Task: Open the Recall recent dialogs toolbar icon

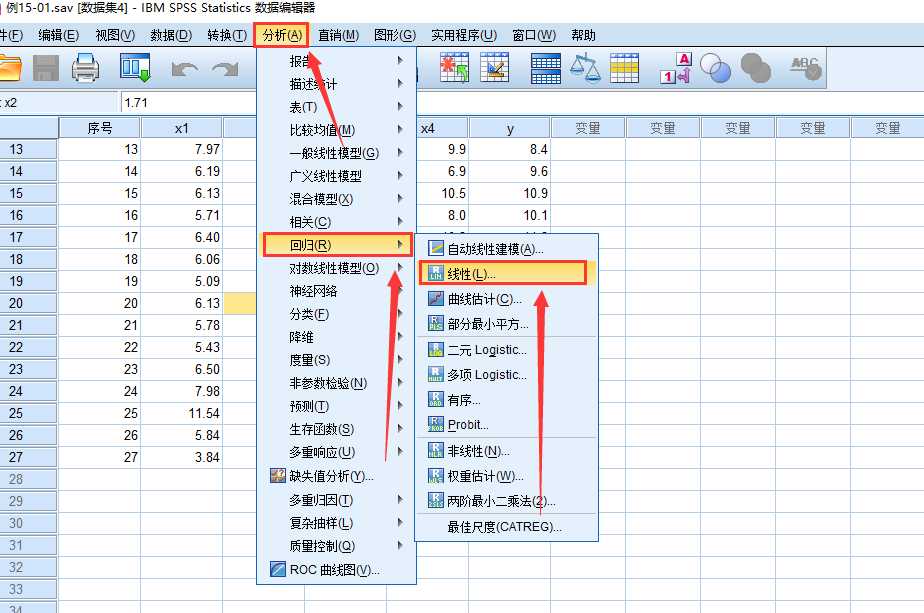Action: point(136,67)
